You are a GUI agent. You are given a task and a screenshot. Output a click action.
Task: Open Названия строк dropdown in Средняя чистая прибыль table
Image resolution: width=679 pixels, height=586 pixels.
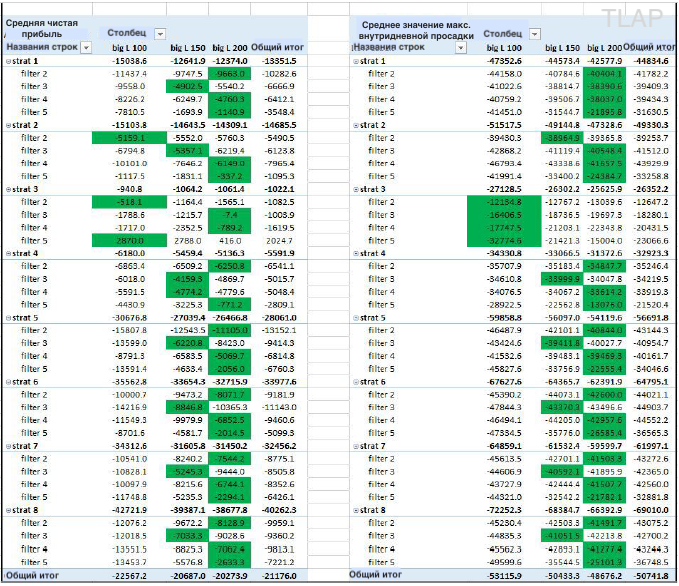coord(86,47)
